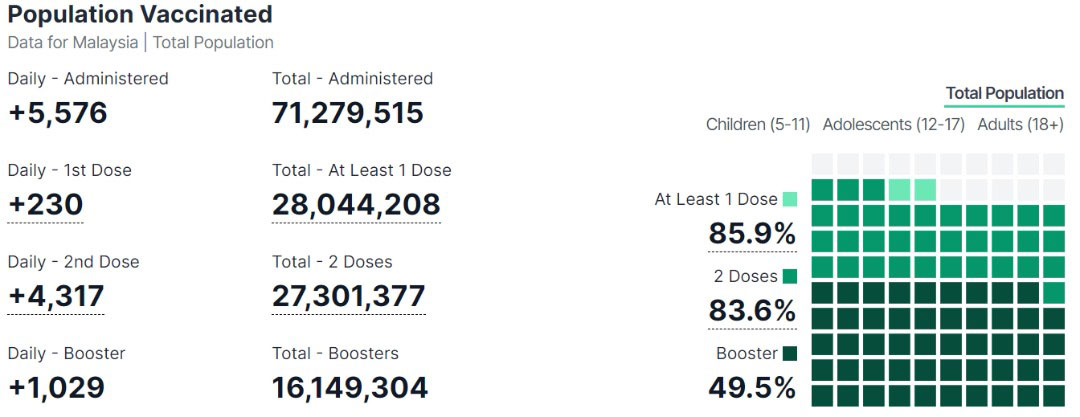Click the Daily Booster +1,029 value

[x=56, y=388]
